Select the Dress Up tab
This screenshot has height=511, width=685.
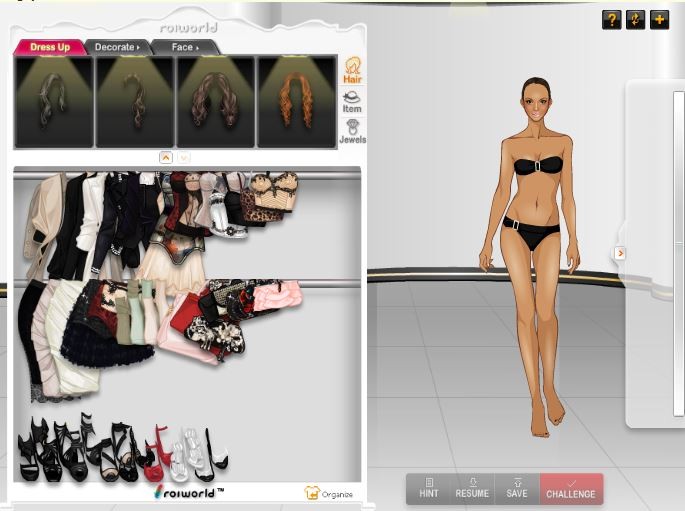point(49,47)
